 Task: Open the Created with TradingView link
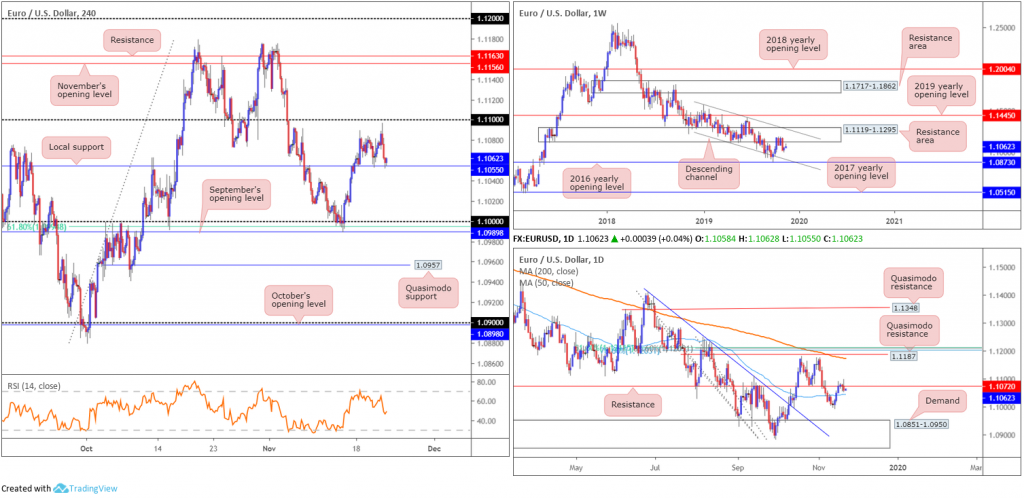pyautogui.click(x=59, y=488)
